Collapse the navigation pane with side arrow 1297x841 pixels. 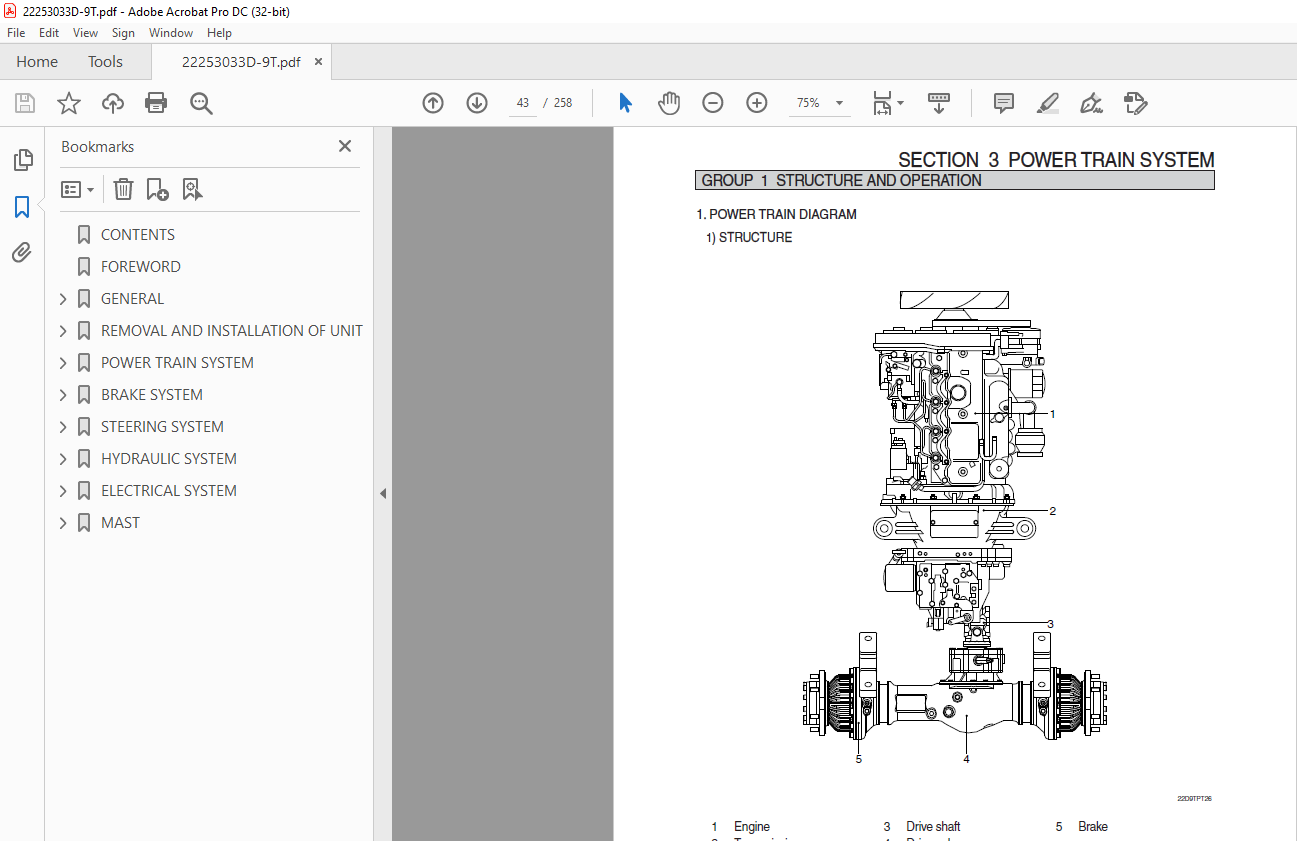[x=383, y=493]
